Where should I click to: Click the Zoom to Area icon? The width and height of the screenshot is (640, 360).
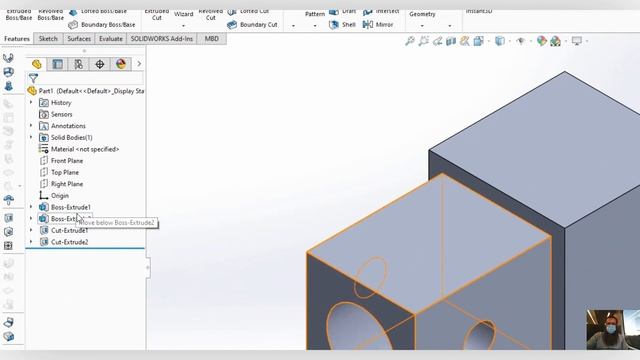424,41
